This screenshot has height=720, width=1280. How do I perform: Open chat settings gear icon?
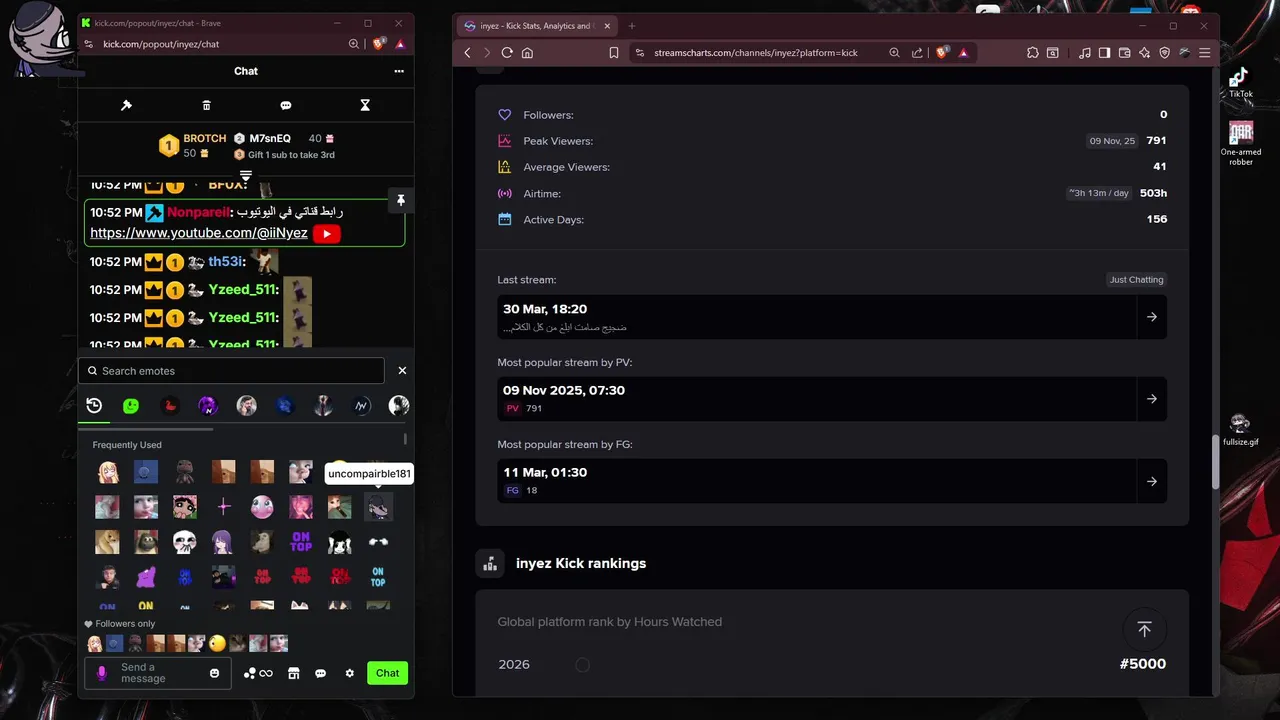(x=349, y=673)
